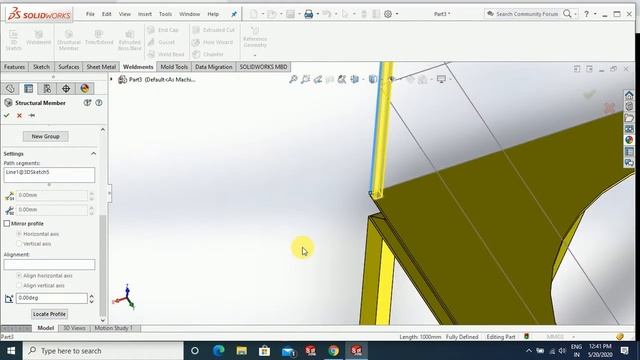Viewport: 640px width, 360px height.
Task: Pin the Structural Member property panel
Action: 32,116
